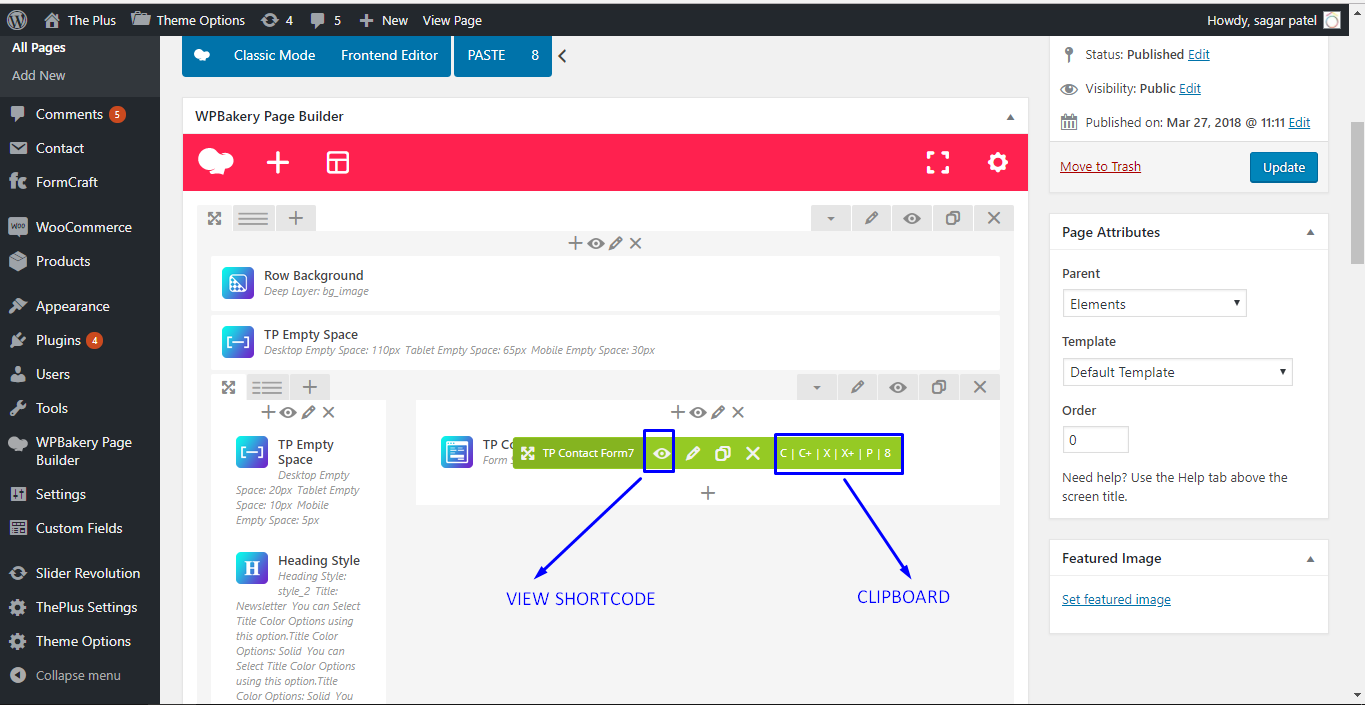Image resolution: width=1365 pixels, height=705 pixels.
Task: Delete the inner row
Action: point(980,387)
